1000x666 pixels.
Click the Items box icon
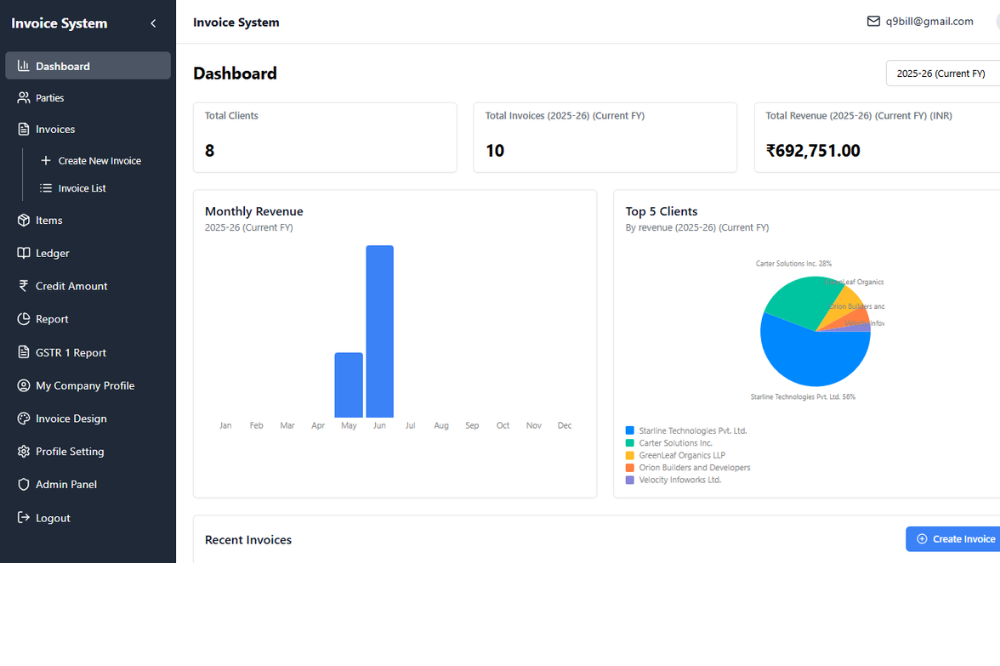tap(24, 220)
